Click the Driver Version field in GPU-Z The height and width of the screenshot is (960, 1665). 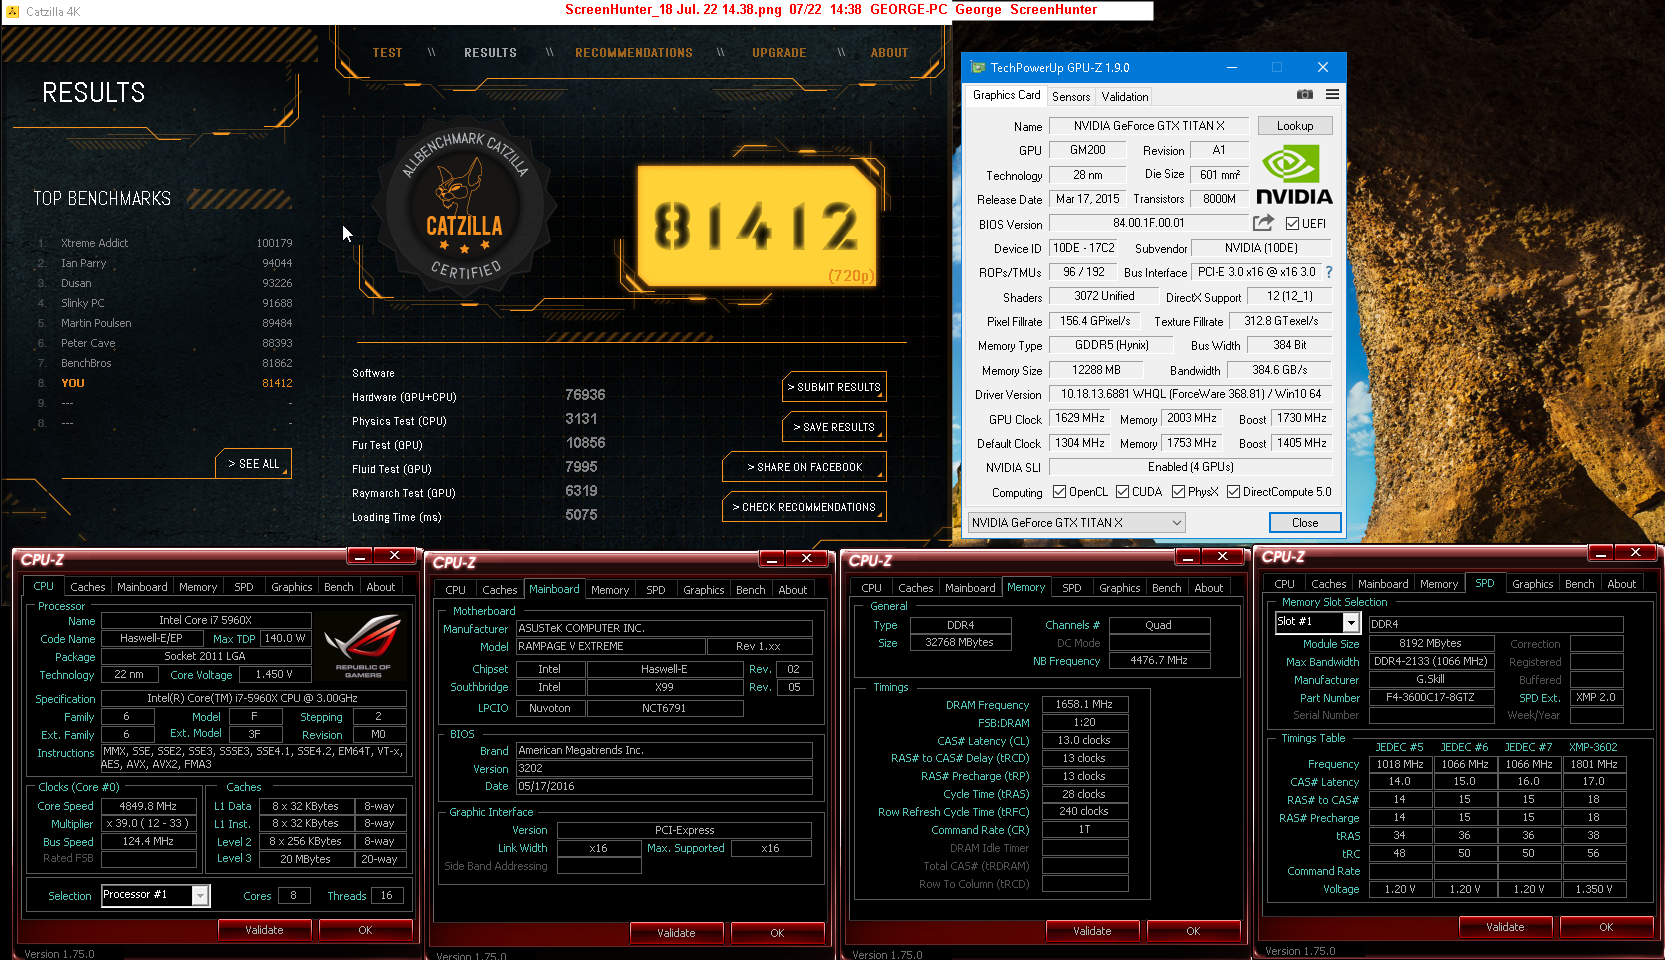pyautogui.click(x=1190, y=394)
